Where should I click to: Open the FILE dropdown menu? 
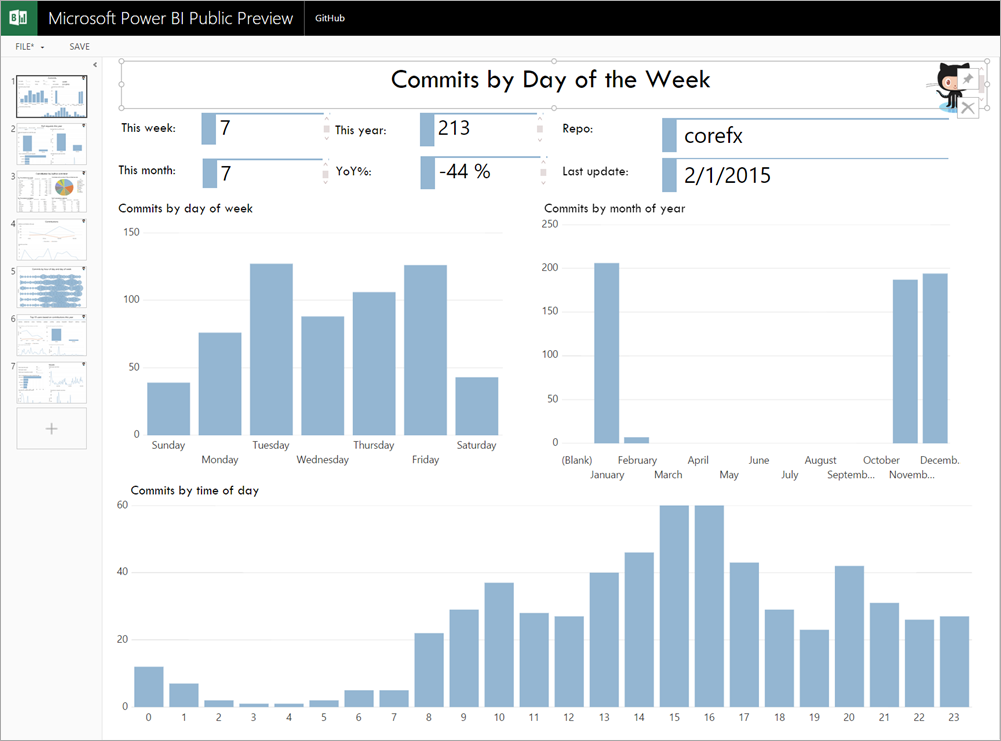(x=29, y=47)
